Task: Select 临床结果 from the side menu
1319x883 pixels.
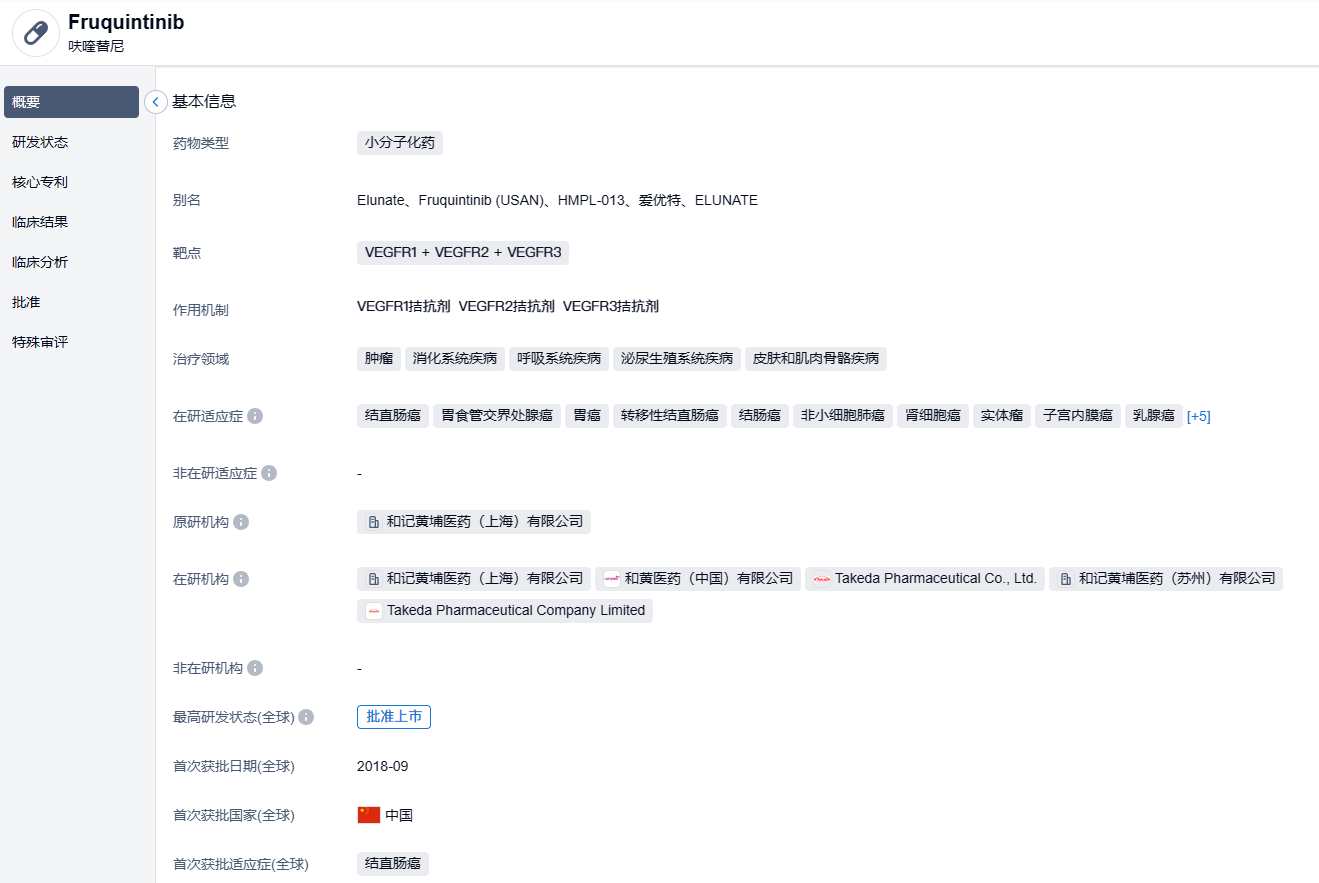Action: coord(40,222)
